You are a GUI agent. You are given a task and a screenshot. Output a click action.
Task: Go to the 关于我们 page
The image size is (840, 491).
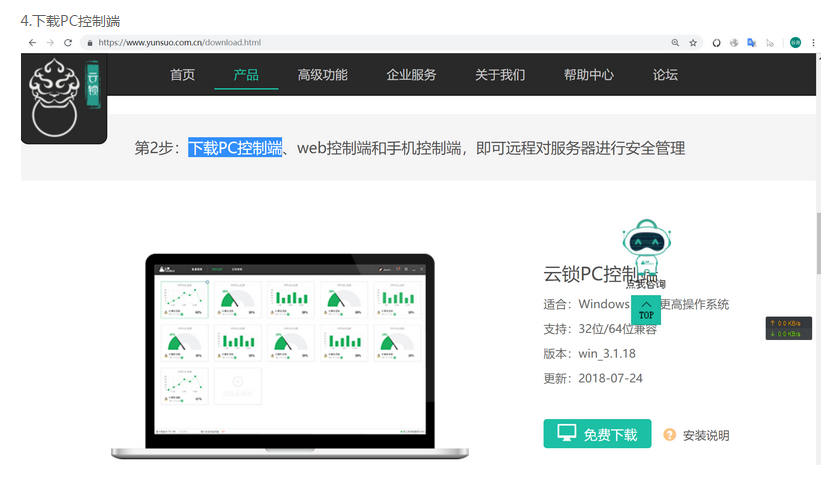(500, 74)
